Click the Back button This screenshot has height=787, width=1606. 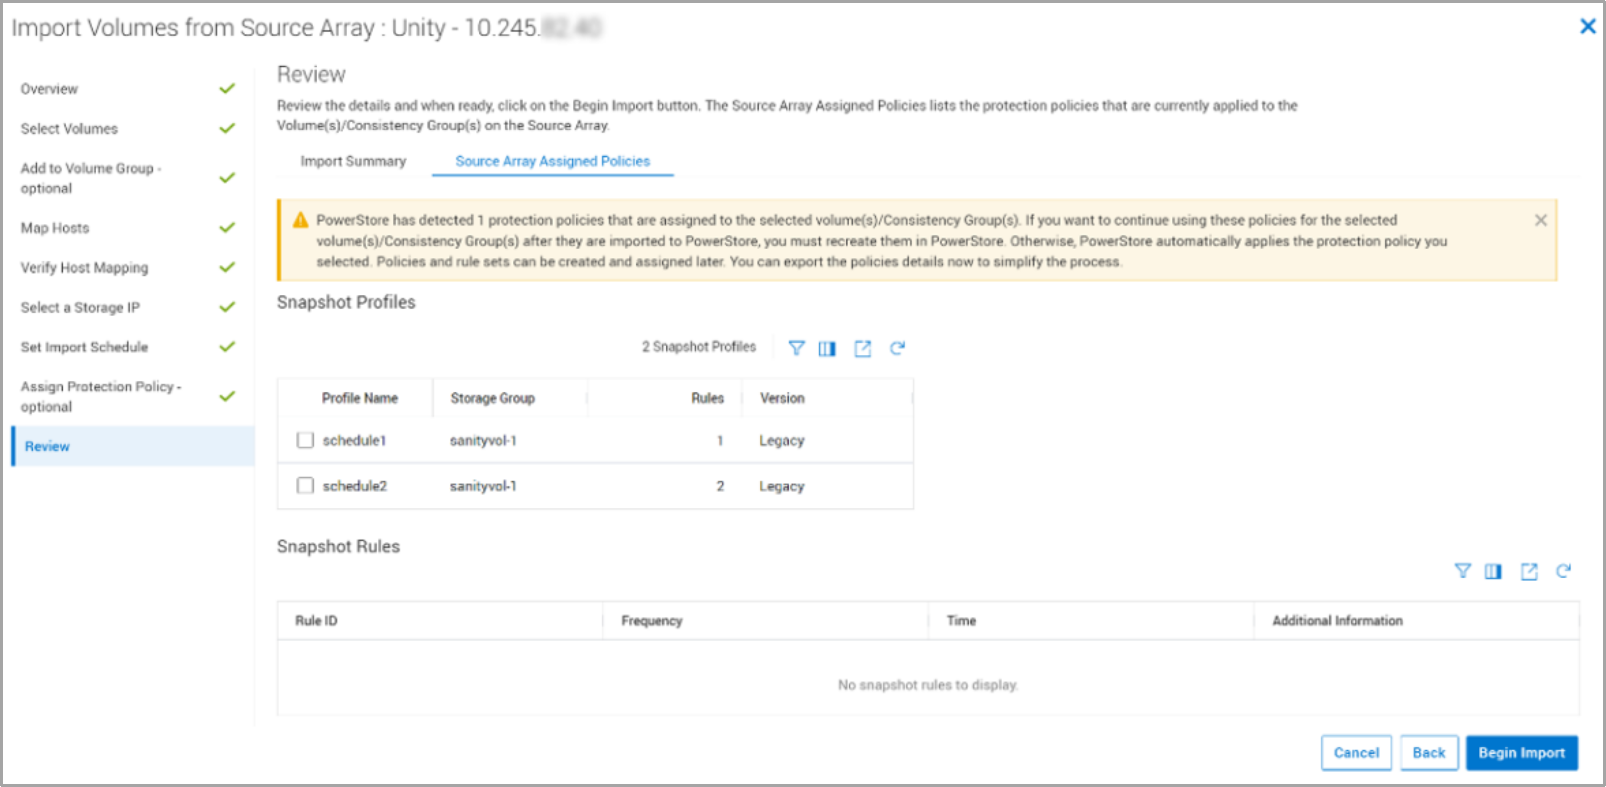click(x=1429, y=753)
